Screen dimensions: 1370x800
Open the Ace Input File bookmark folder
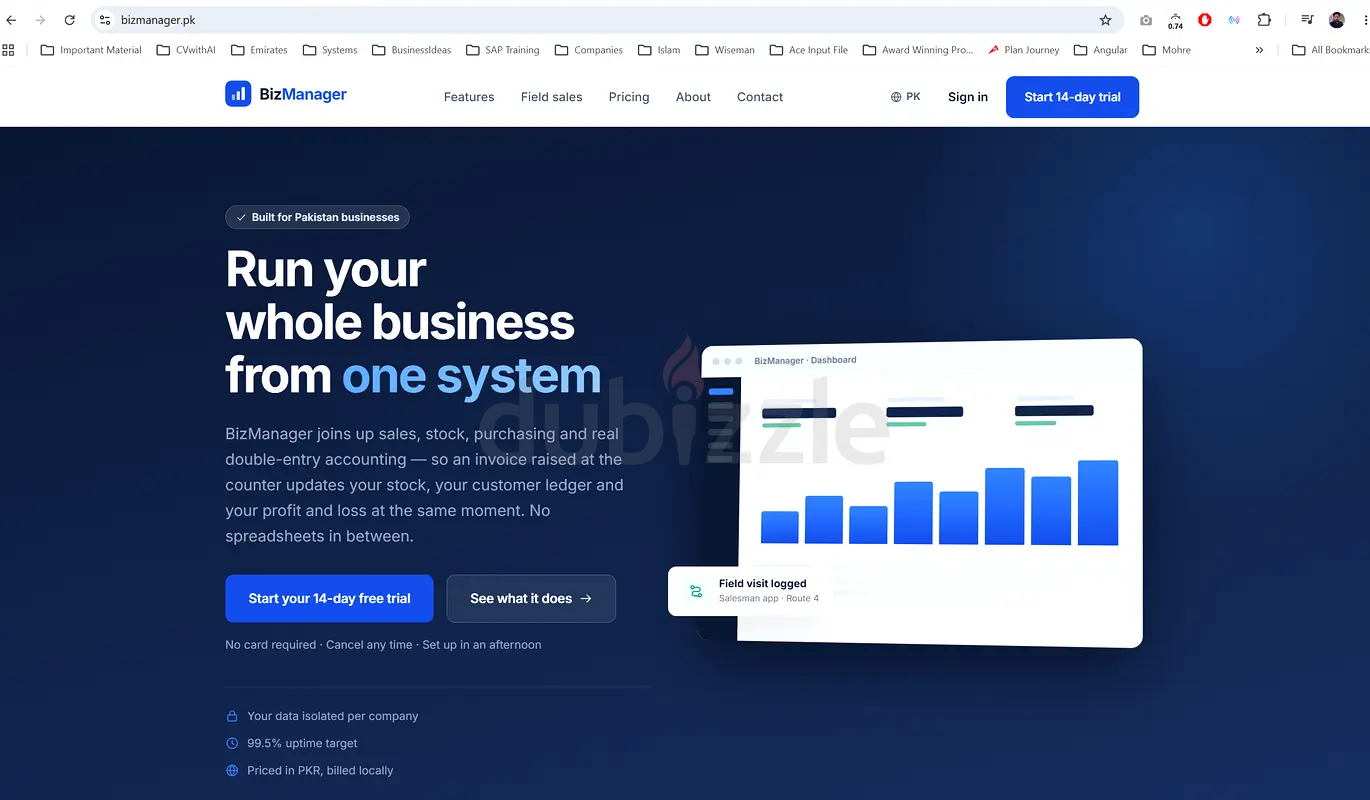pyautogui.click(x=809, y=50)
